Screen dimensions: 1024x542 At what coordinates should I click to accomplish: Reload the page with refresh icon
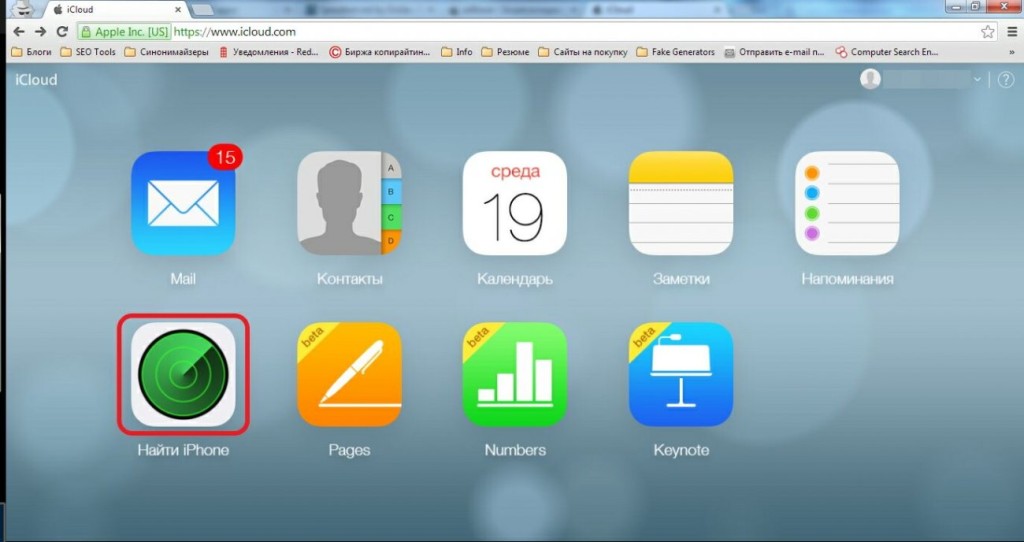point(62,31)
